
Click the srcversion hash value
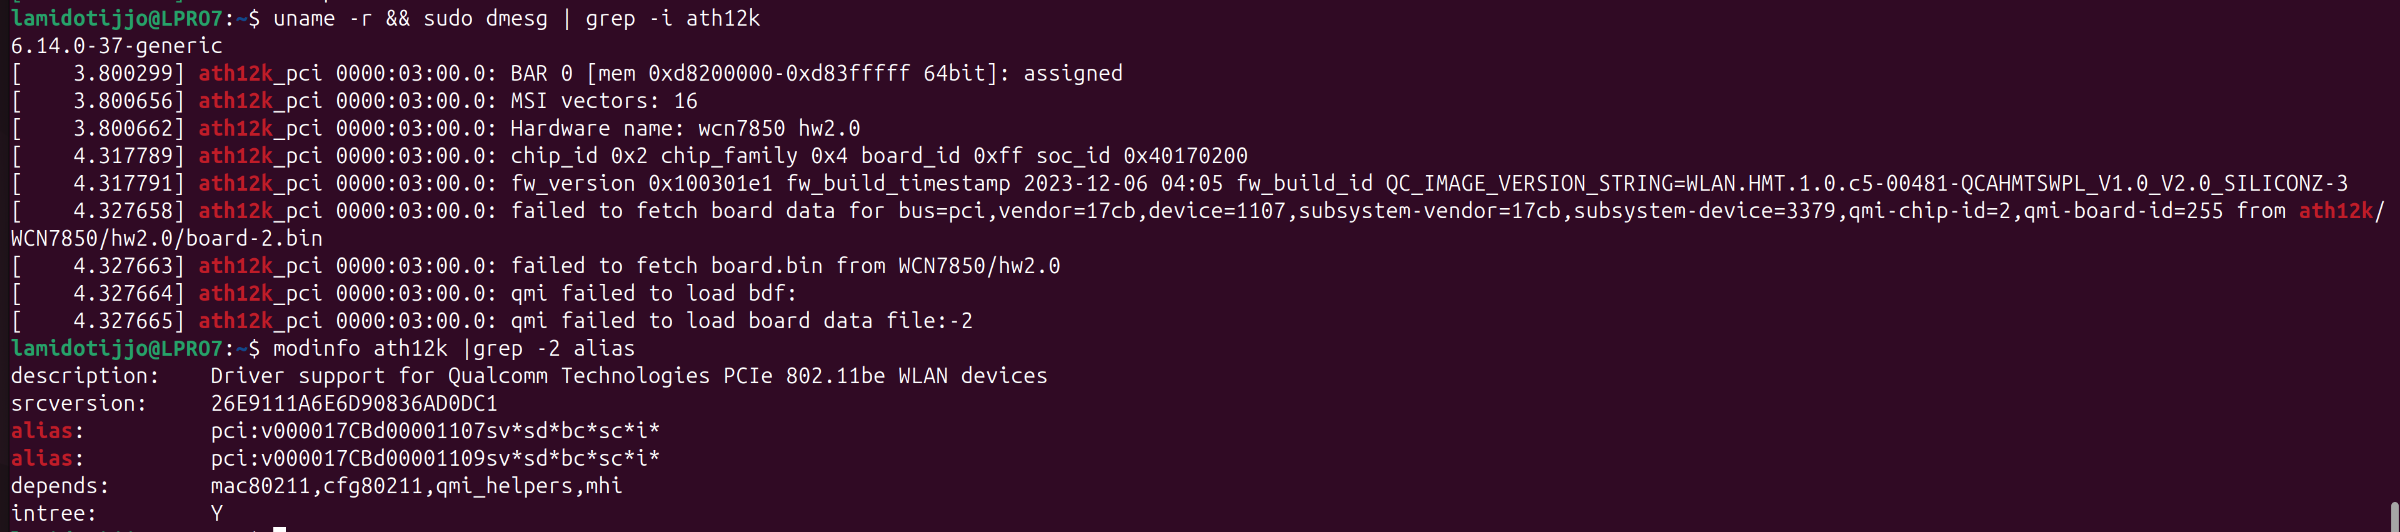coord(353,404)
